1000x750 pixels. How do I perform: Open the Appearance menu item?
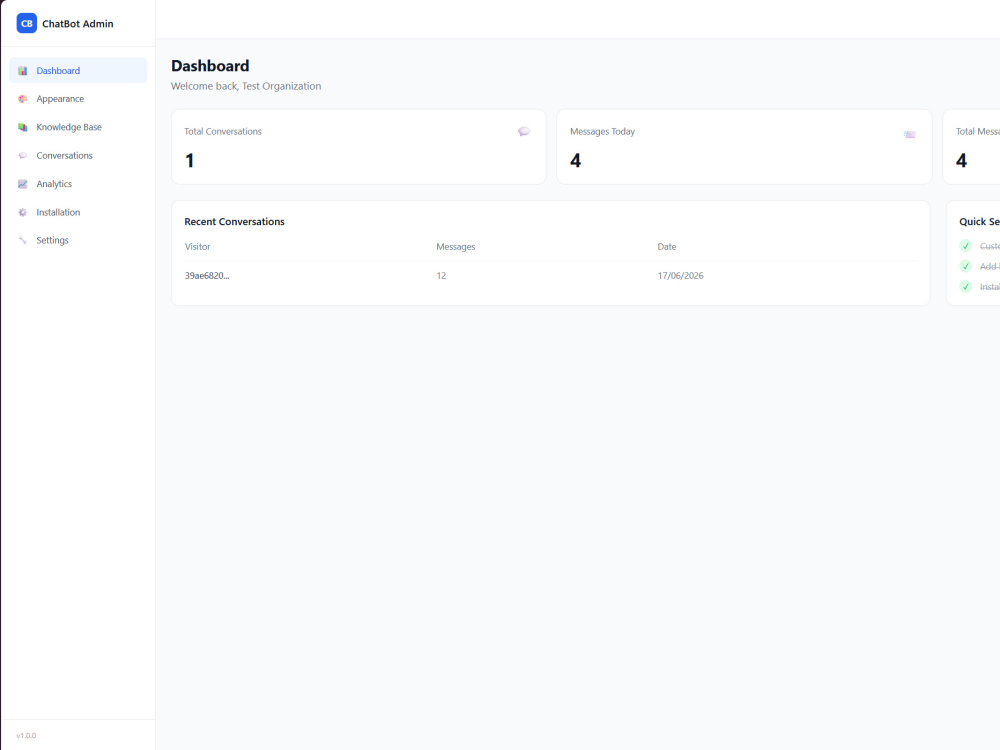[78, 99]
